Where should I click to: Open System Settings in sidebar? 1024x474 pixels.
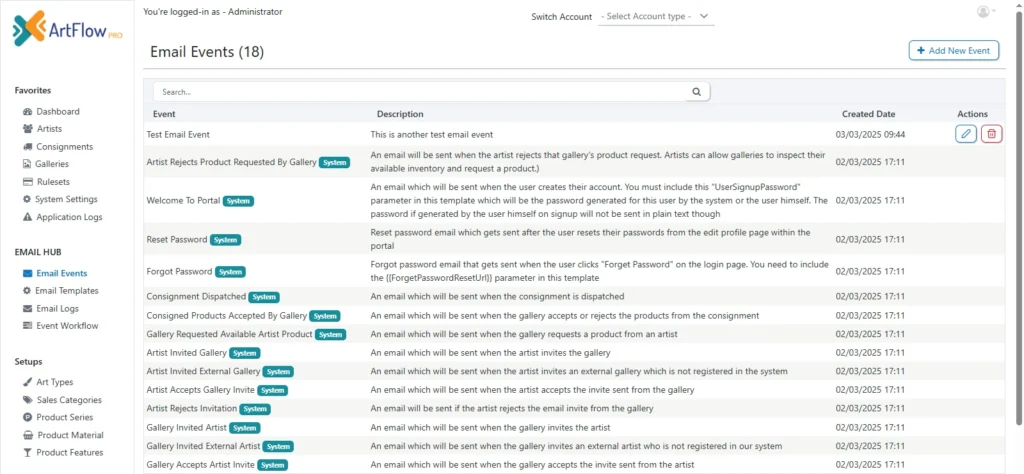point(66,199)
